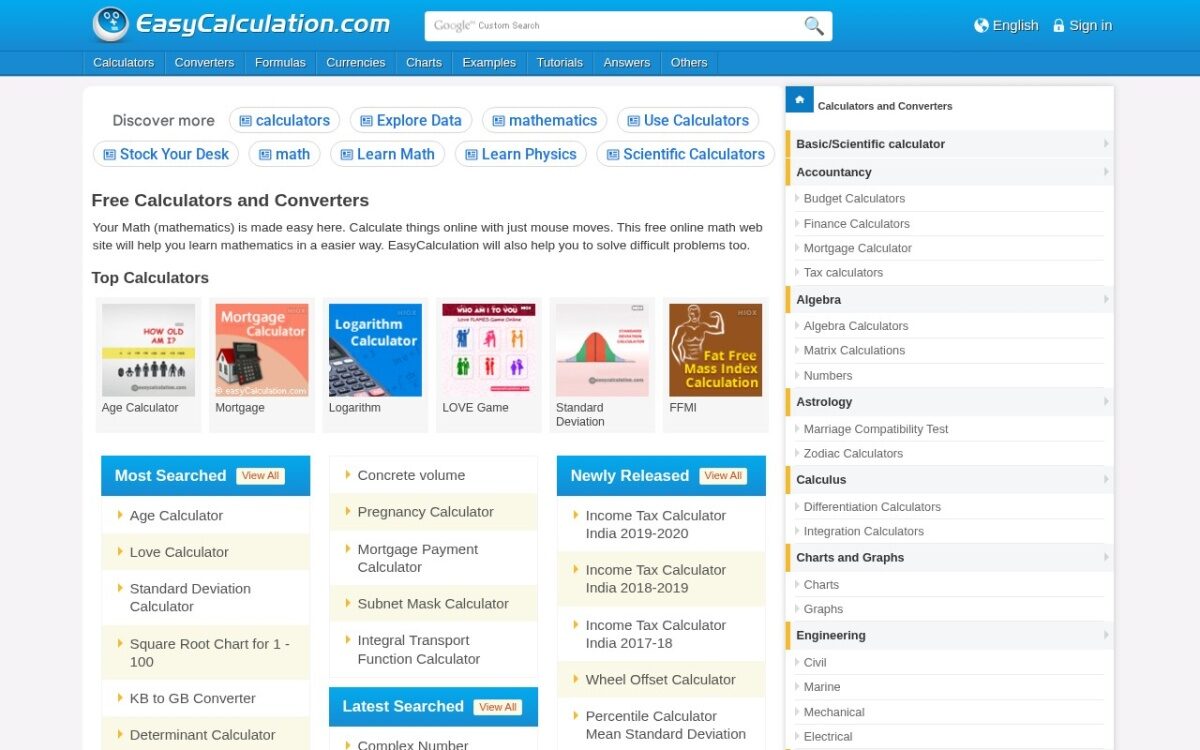Image resolution: width=1200 pixels, height=750 pixels.
Task: Click the 'Explore Data' discover chip
Action: coord(411,121)
